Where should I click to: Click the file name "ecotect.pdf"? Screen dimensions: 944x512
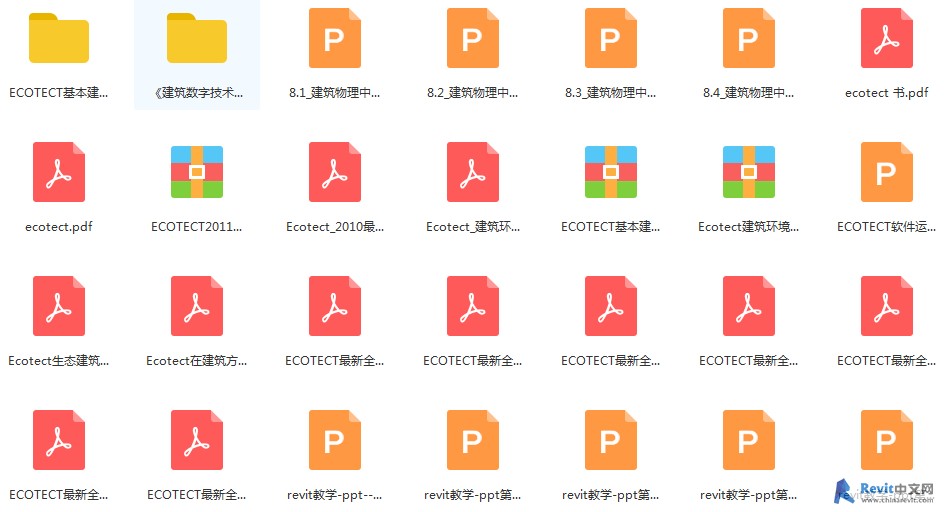tap(59, 226)
